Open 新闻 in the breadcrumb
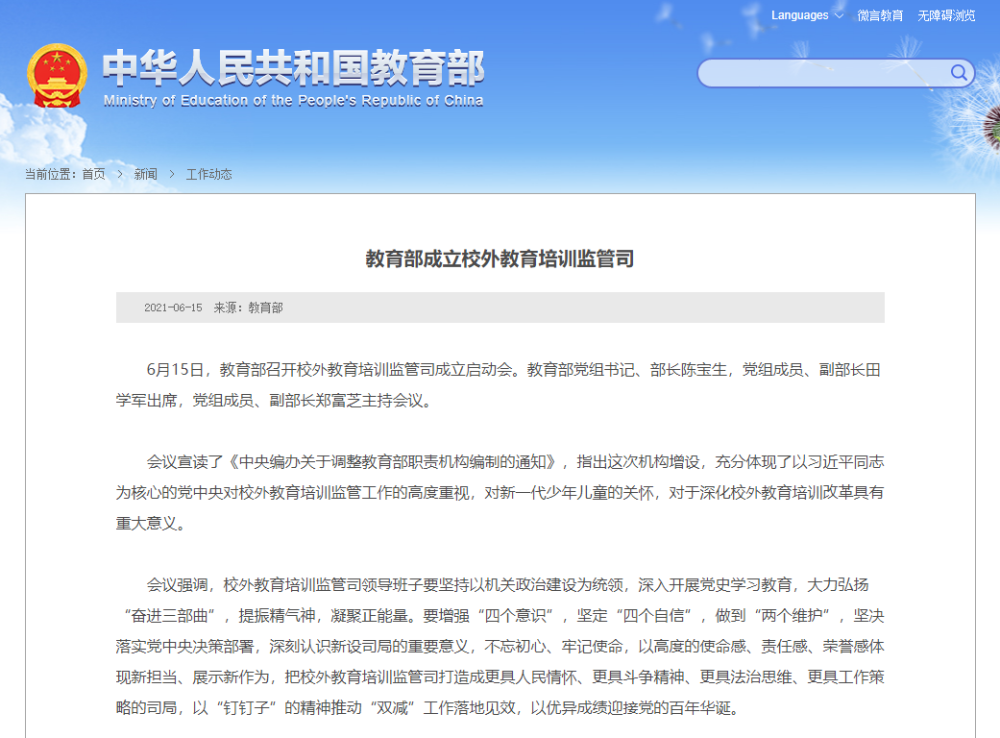Image resolution: width=1000 pixels, height=738 pixels. [x=146, y=174]
